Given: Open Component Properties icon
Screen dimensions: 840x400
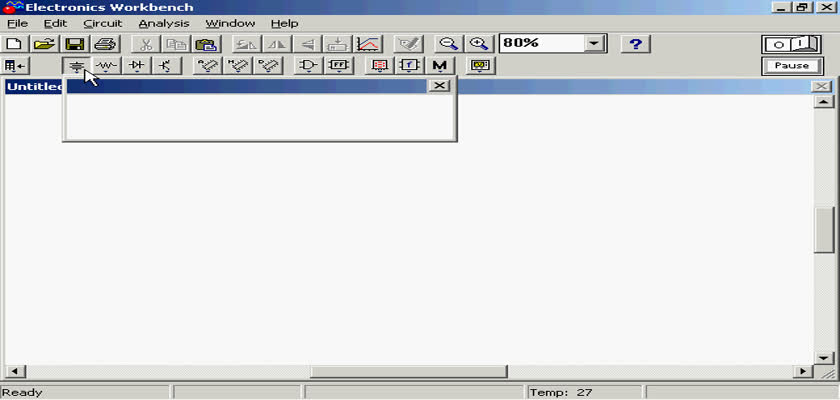Looking at the screenshot, I should (409, 43).
